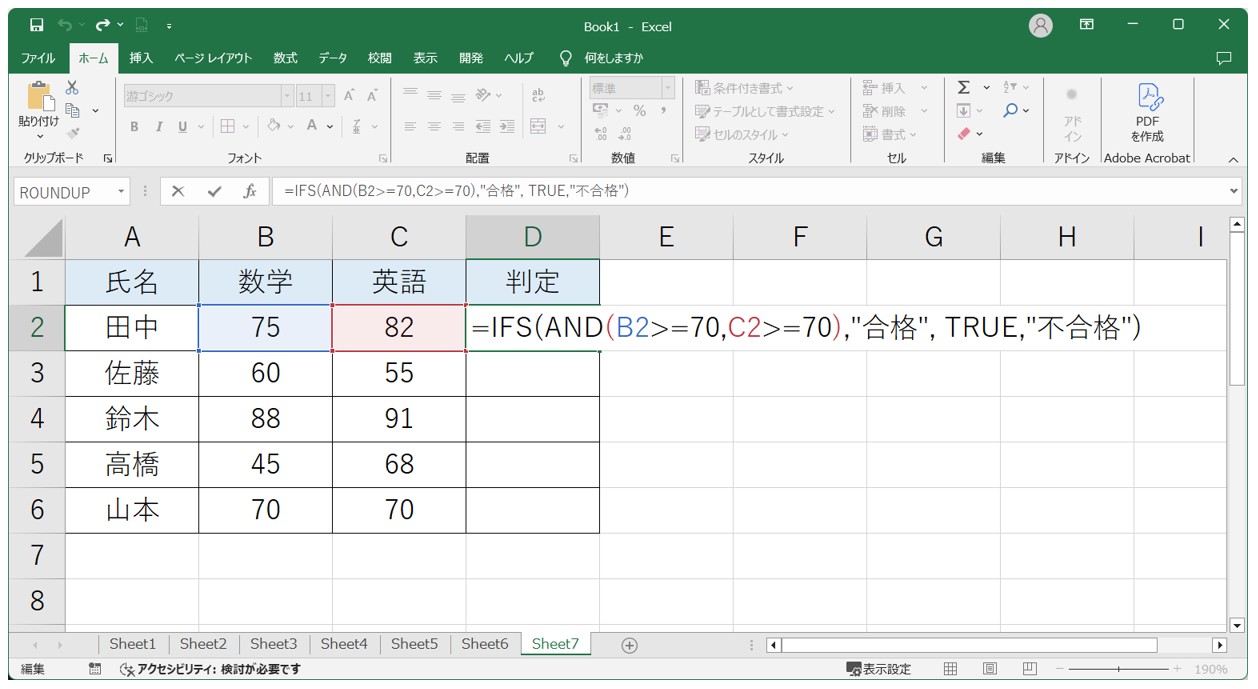
Task: Toggle Underline formatting
Action: pos(183,126)
